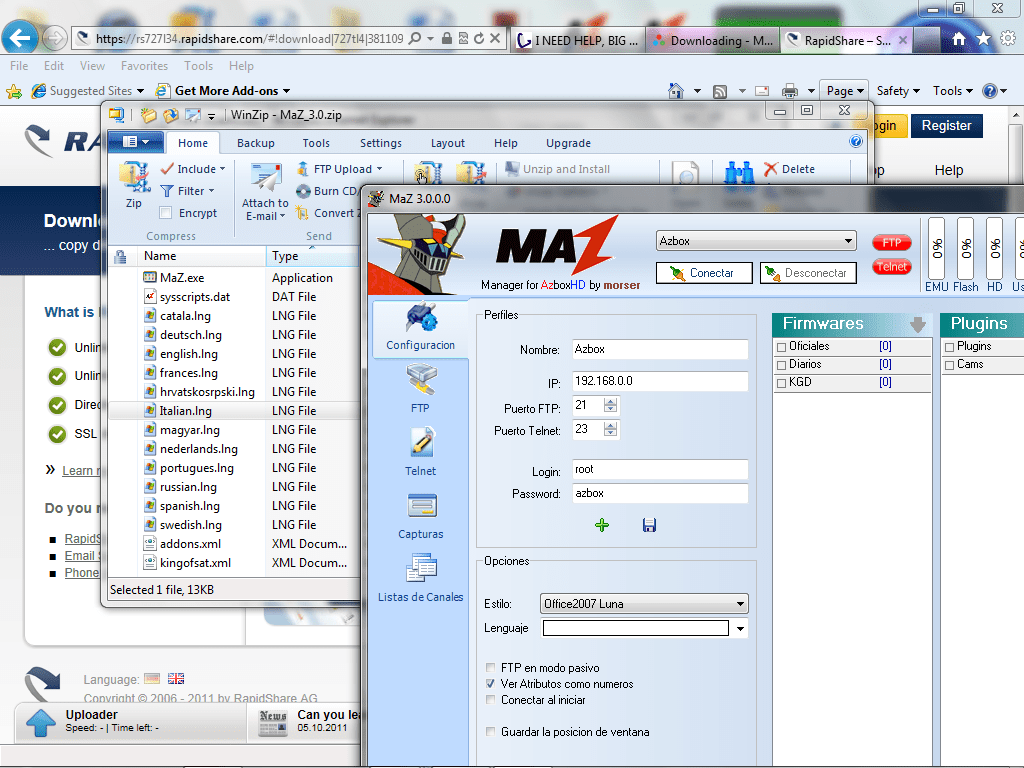
Task: Click the green plus add-profile icon
Action: (602, 525)
